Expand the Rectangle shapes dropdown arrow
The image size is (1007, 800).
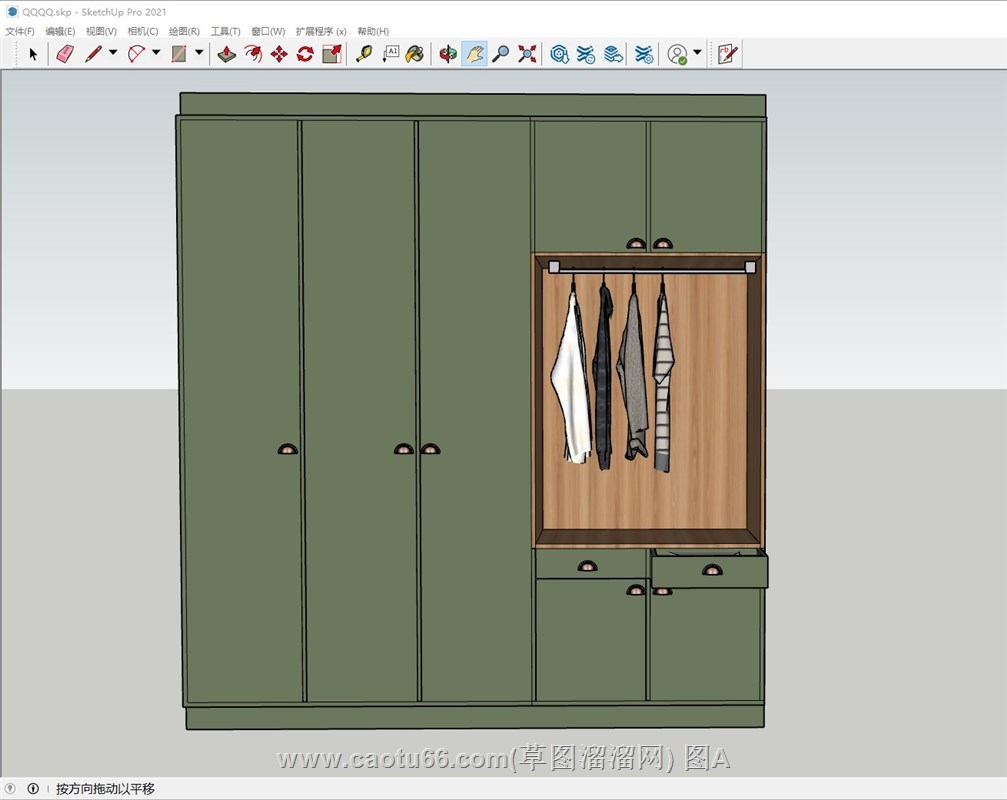click(x=199, y=53)
